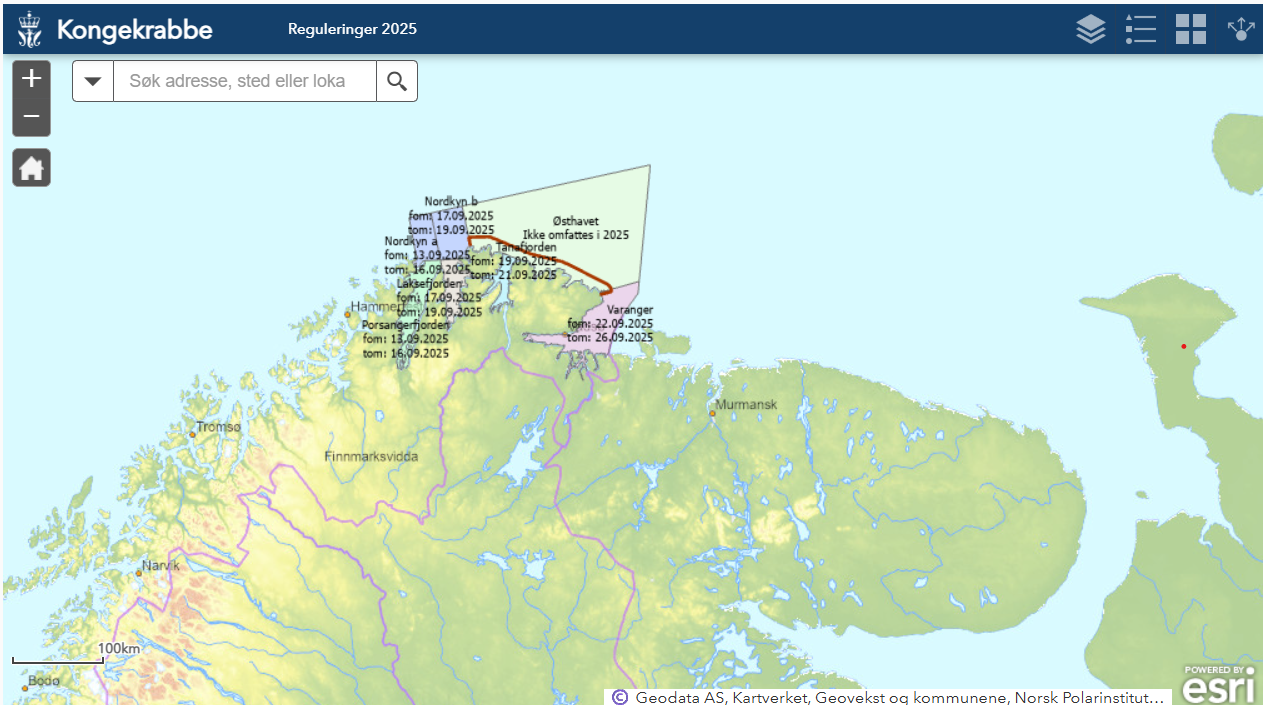This screenshot has height=705, width=1263.
Task: Click the Reguleringer 2025 header text
Action: [x=352, y=29]
